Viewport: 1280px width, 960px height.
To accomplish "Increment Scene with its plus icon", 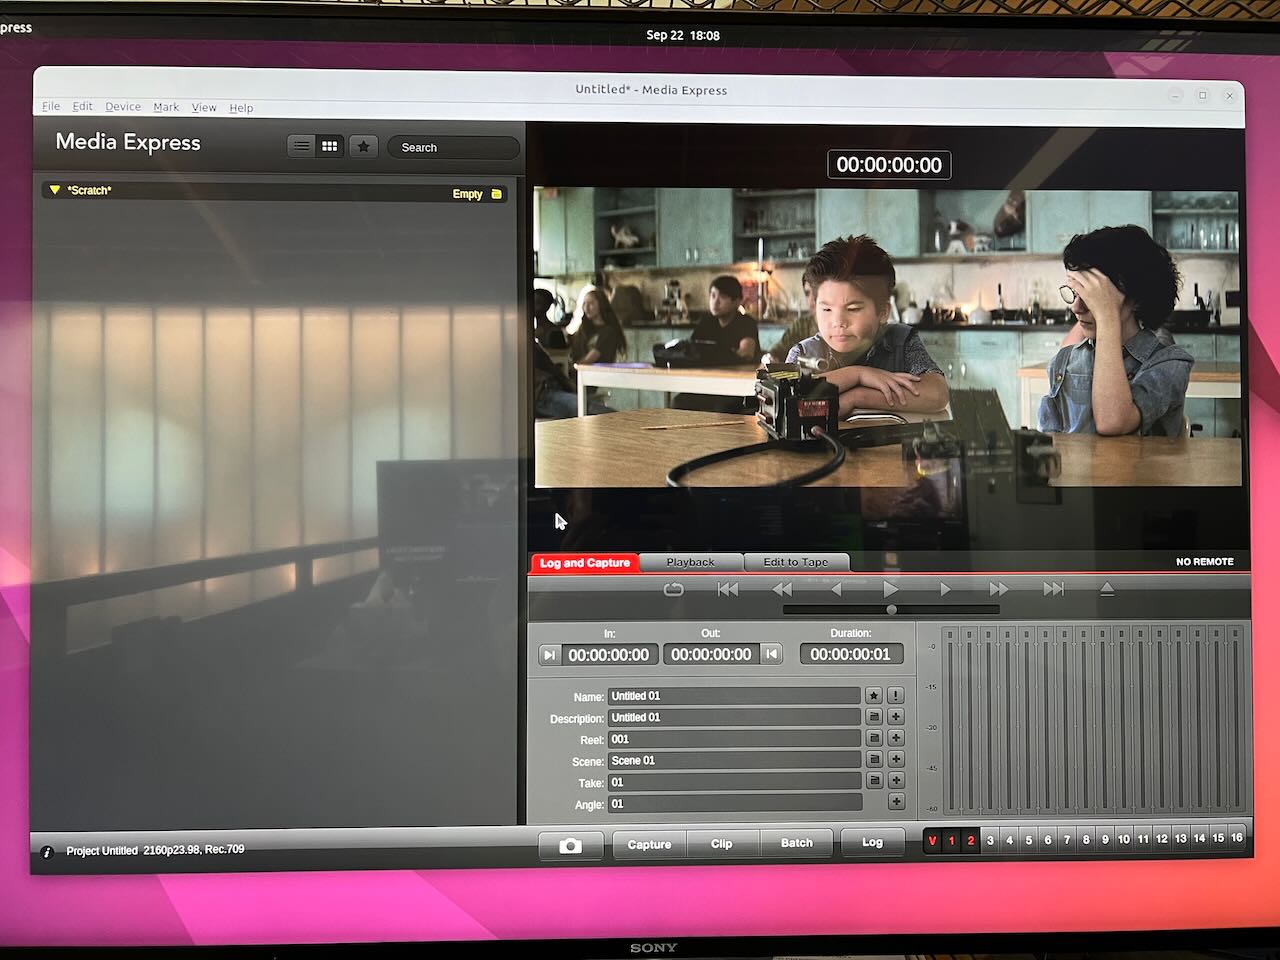I will [x=895, y=759].
